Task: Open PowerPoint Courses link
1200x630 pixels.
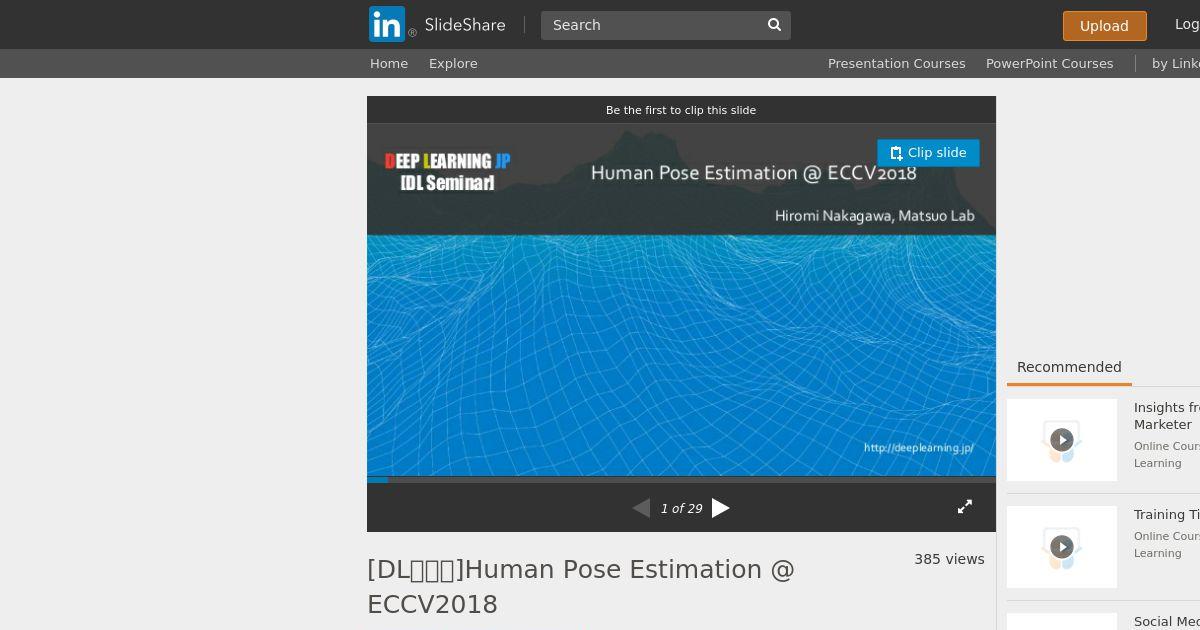Action: (1049, 63)
